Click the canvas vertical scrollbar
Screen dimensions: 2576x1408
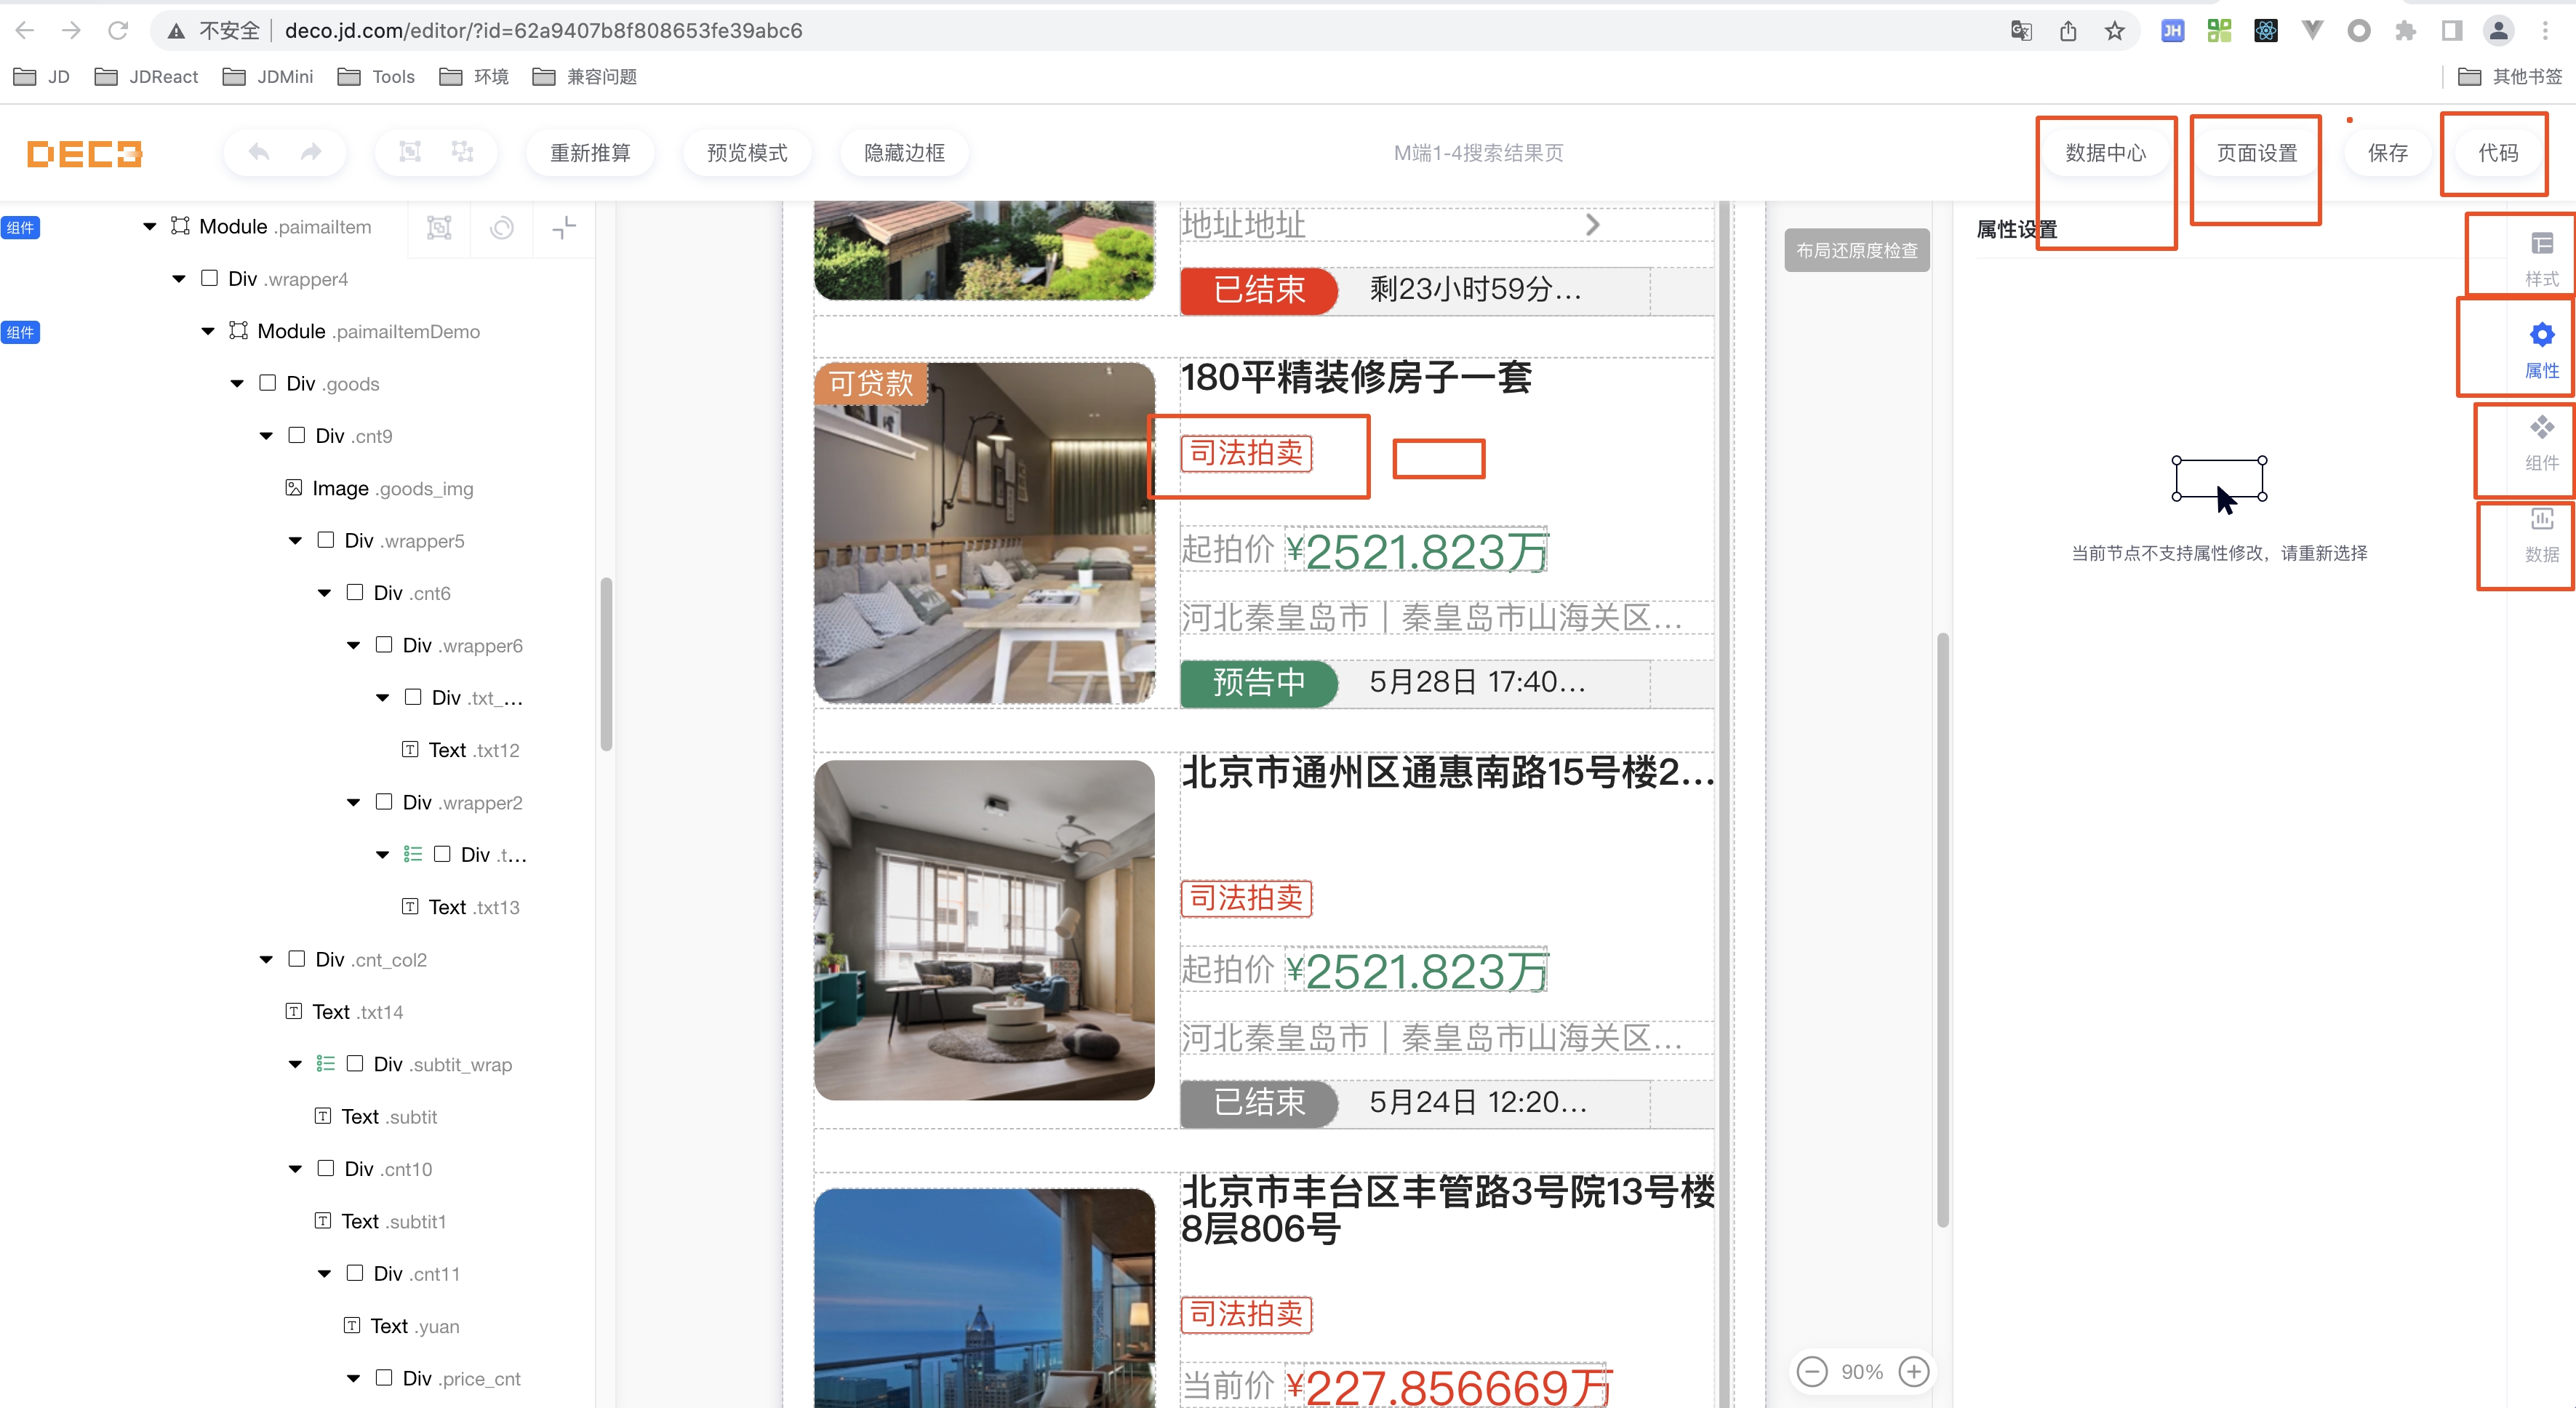tap(1943, 930)
